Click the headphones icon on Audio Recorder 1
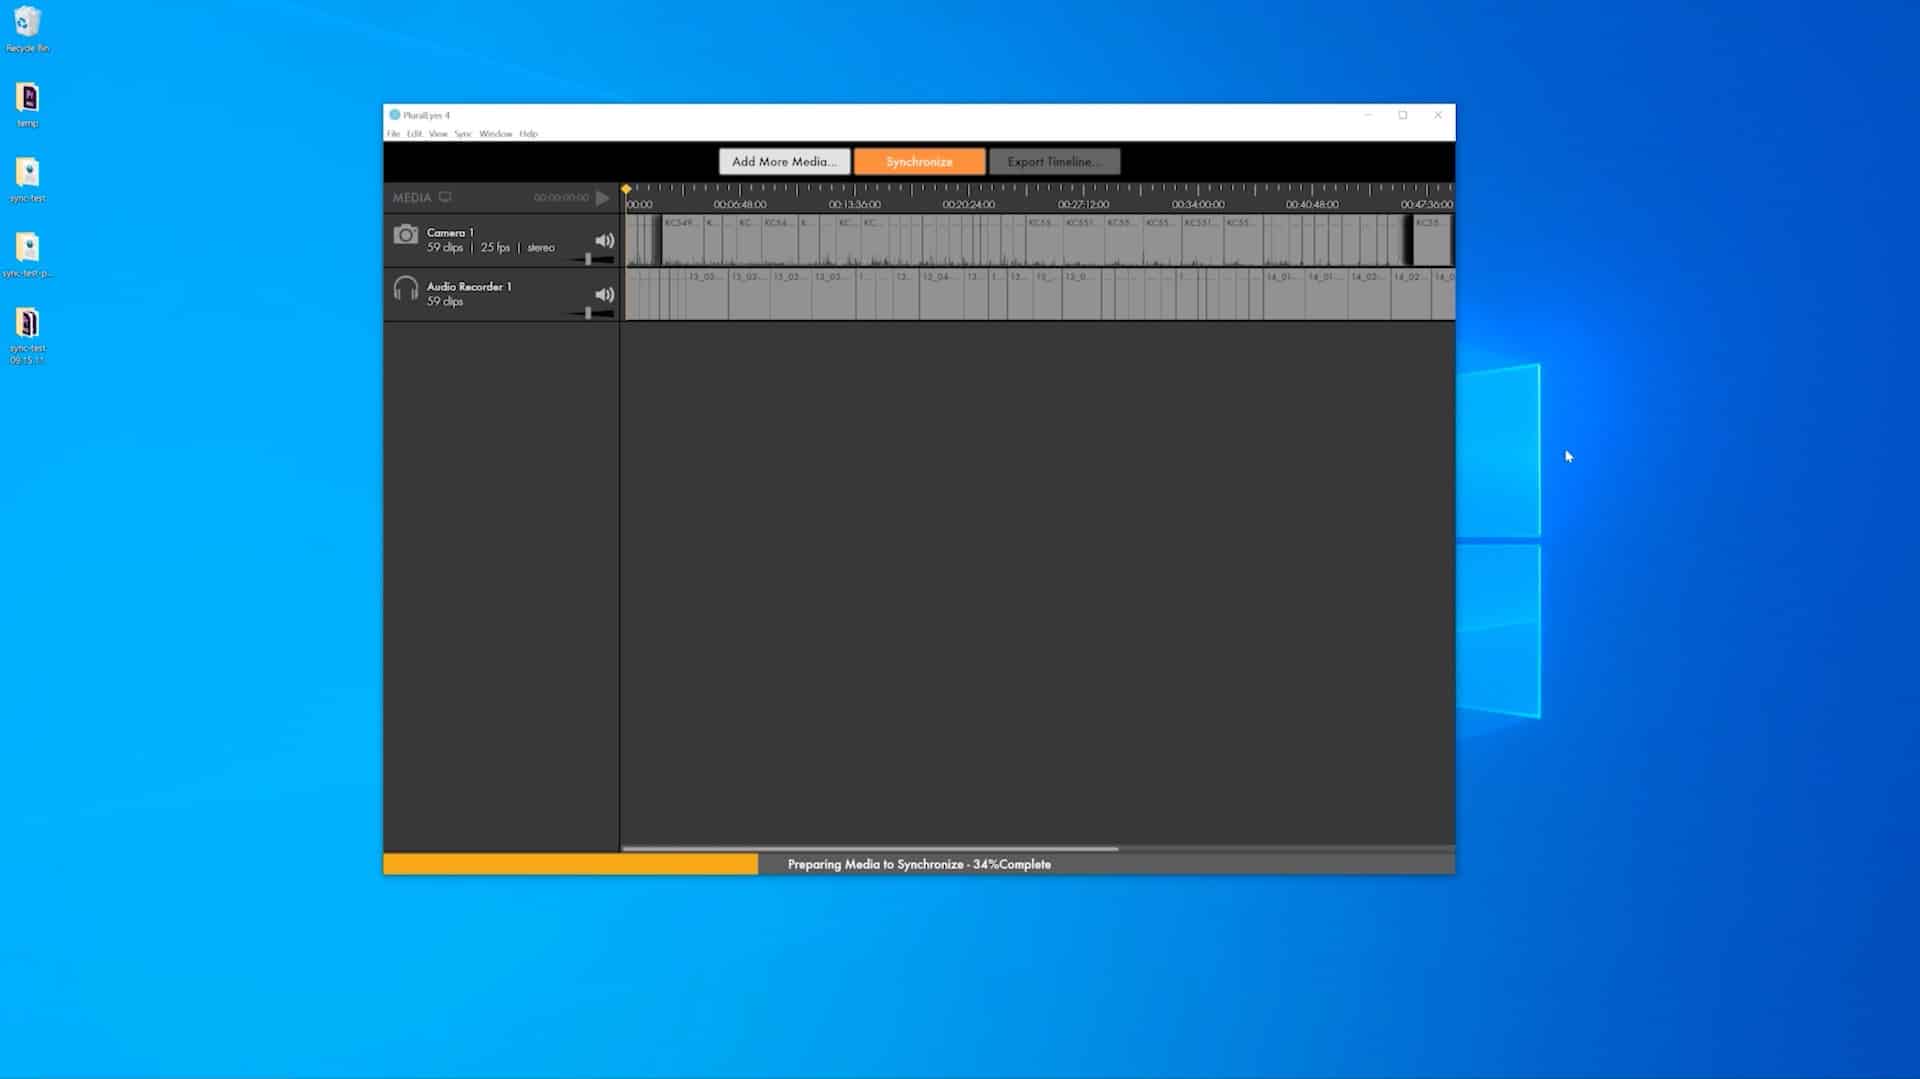This screenshot has height=1079, width=1920. (x=405, y=288)
